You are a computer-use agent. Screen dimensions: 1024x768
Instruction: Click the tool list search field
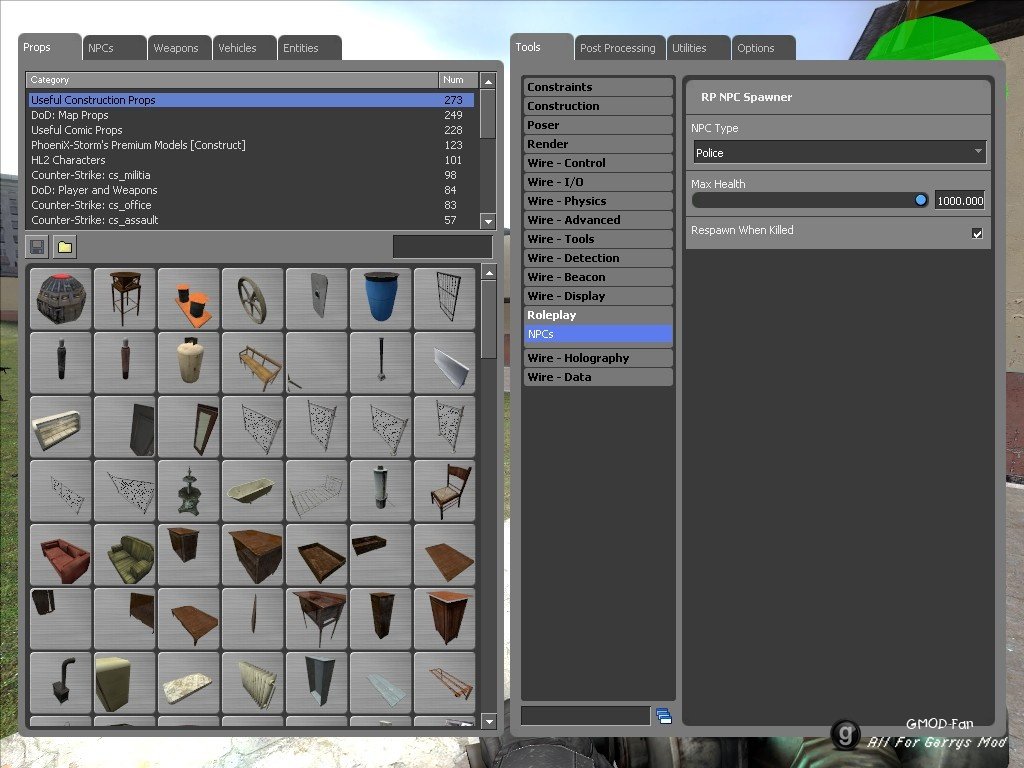click(x=586, y=716)
